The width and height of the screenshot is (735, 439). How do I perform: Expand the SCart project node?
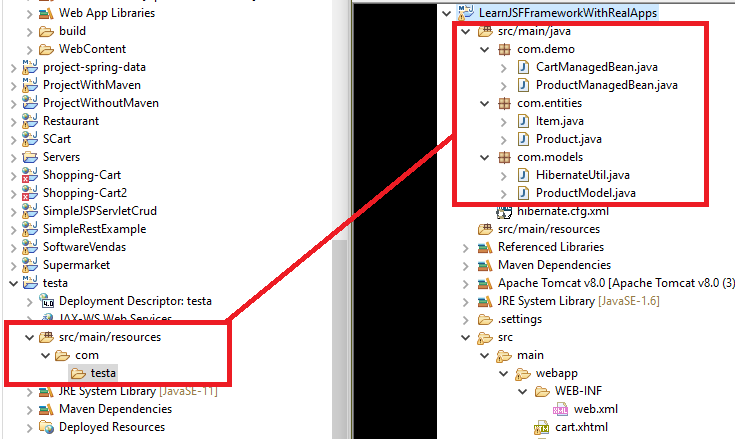click(14, 140)
